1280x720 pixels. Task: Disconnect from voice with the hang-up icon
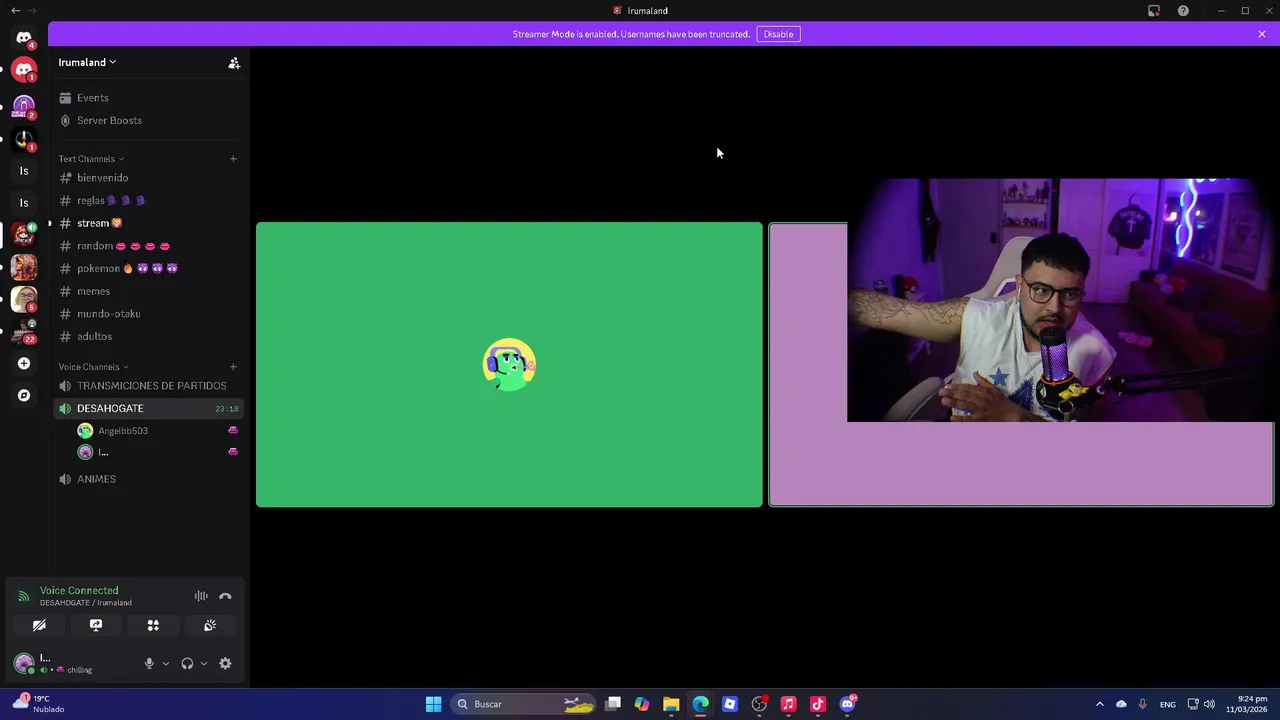point(225,596)
